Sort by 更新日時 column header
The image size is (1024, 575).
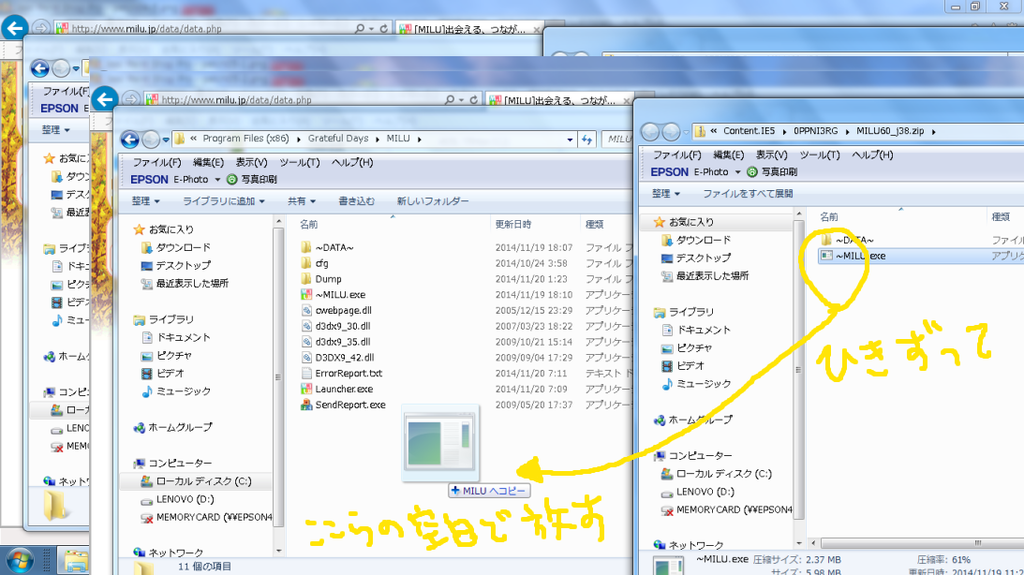point(513,224)
